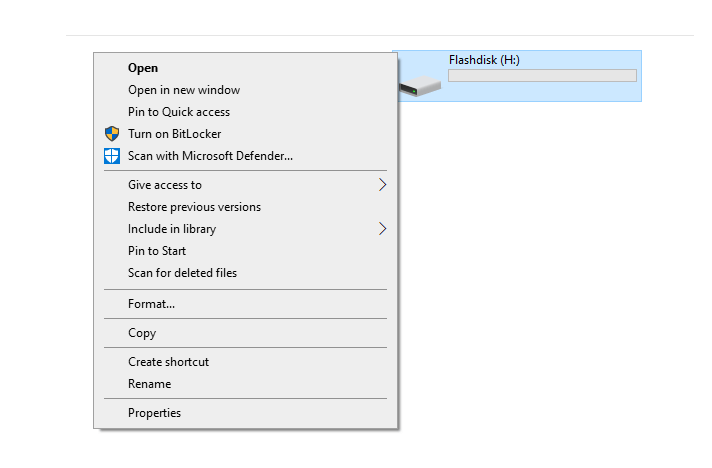Screen dimensions: 712x468
Task: Click the Flashdisk capacity bar
Action: (x=542, y=75)
